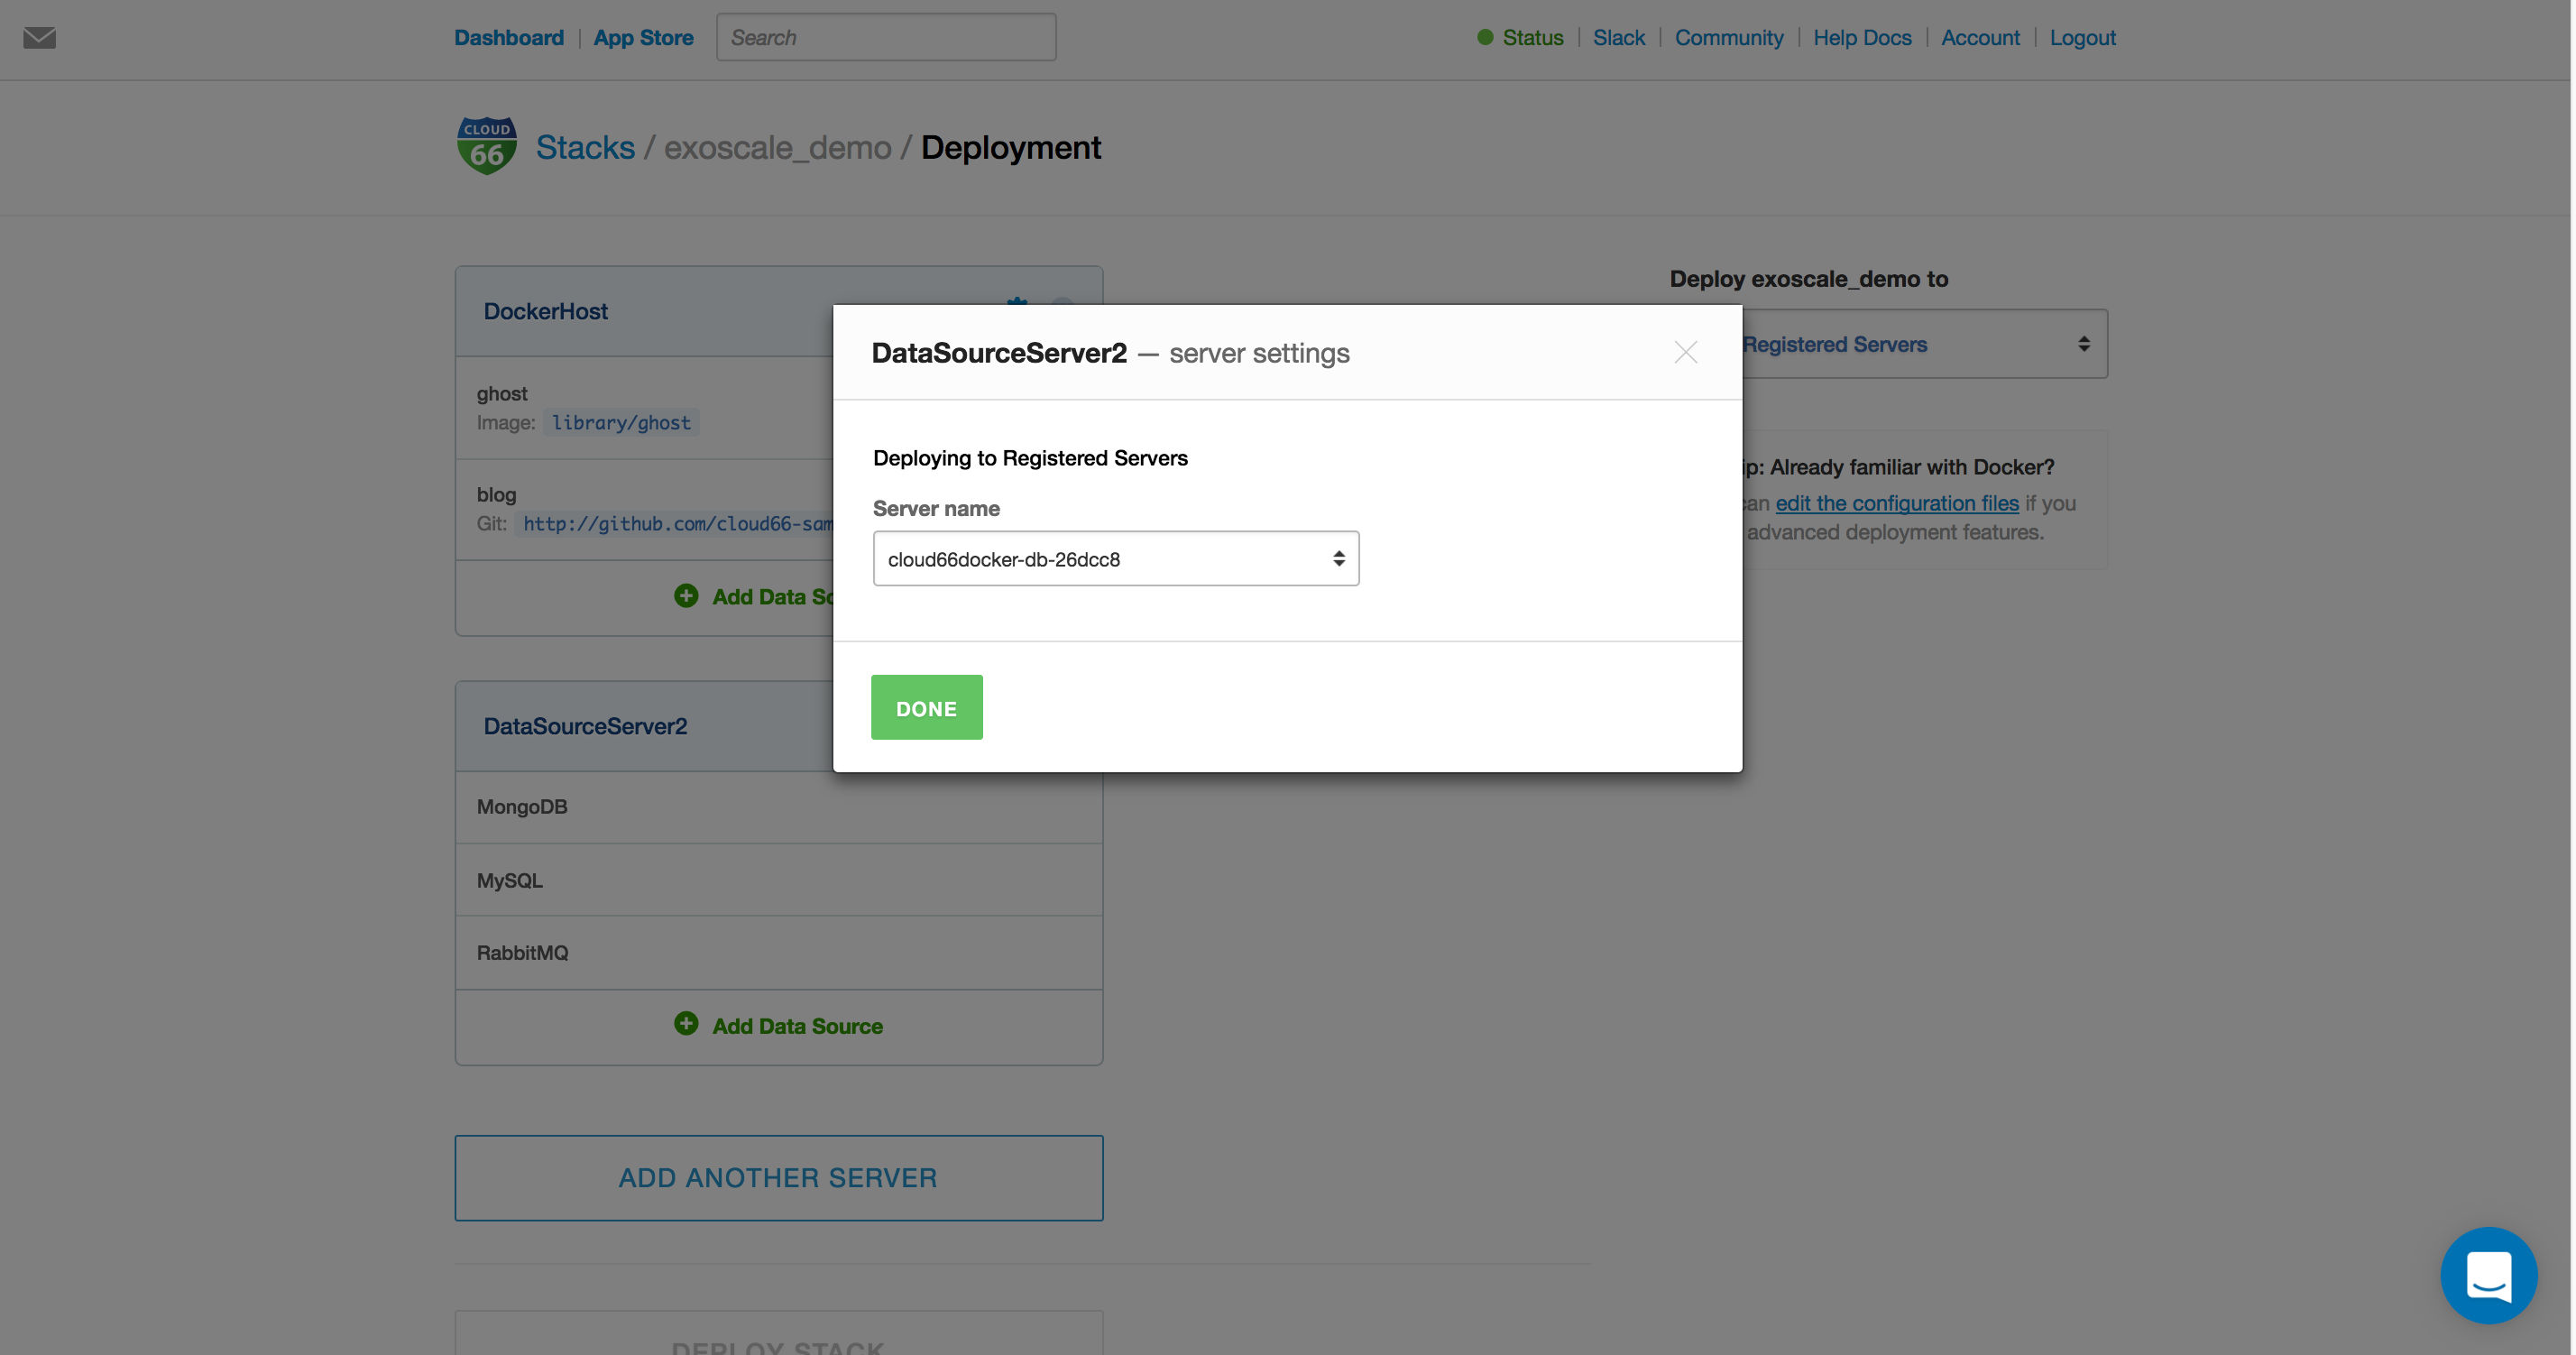Screen dimensions: 2576x1355
Task: Navigate to the Dashboard
Action: coord(509,37)
